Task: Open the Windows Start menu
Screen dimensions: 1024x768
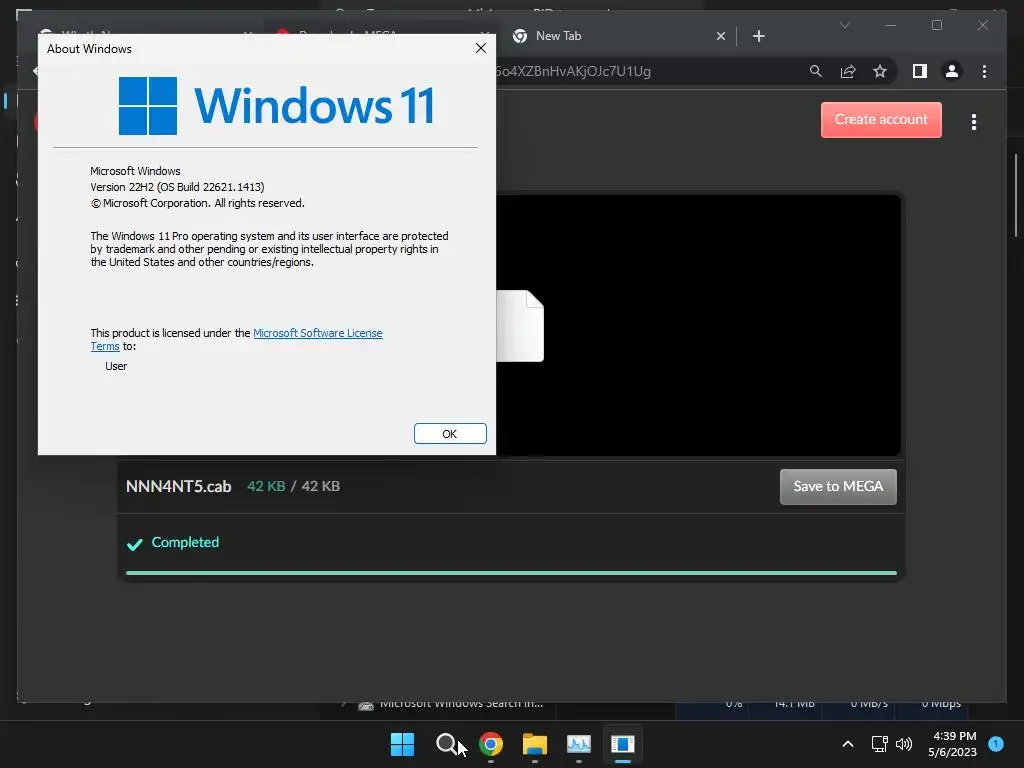Action: tap(402, 744)
